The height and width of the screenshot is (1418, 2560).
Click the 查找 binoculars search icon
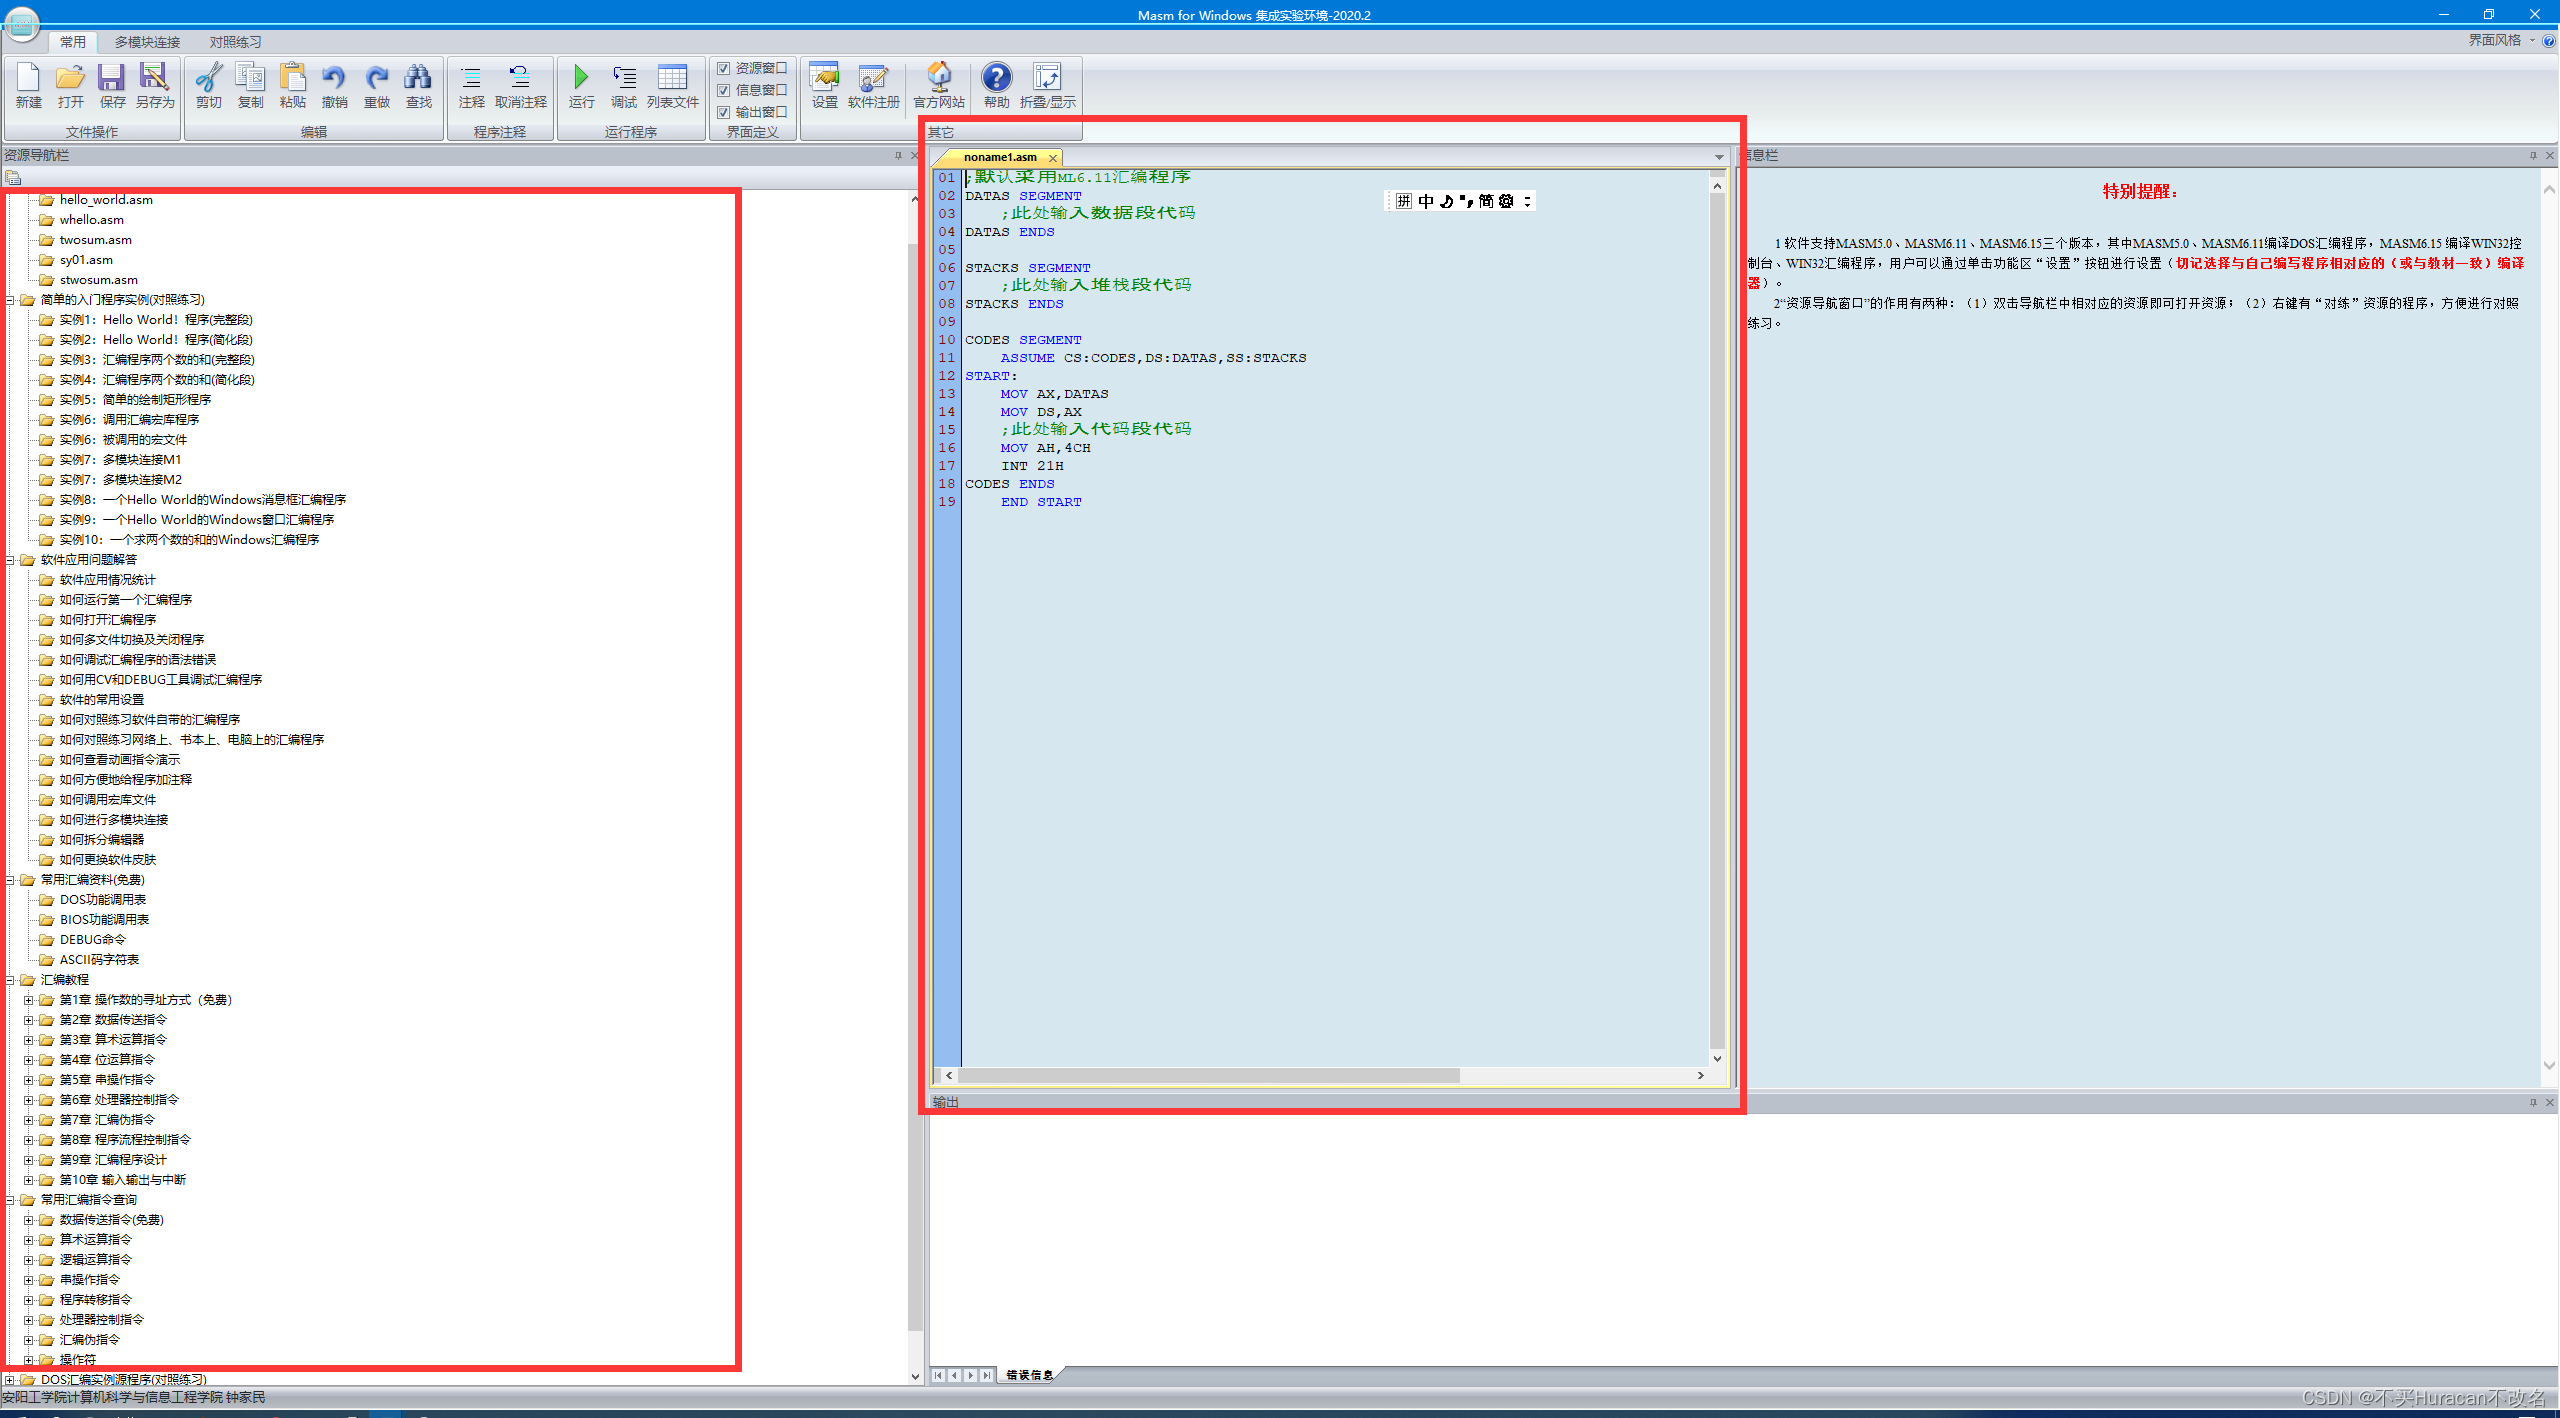coord(418,78)
